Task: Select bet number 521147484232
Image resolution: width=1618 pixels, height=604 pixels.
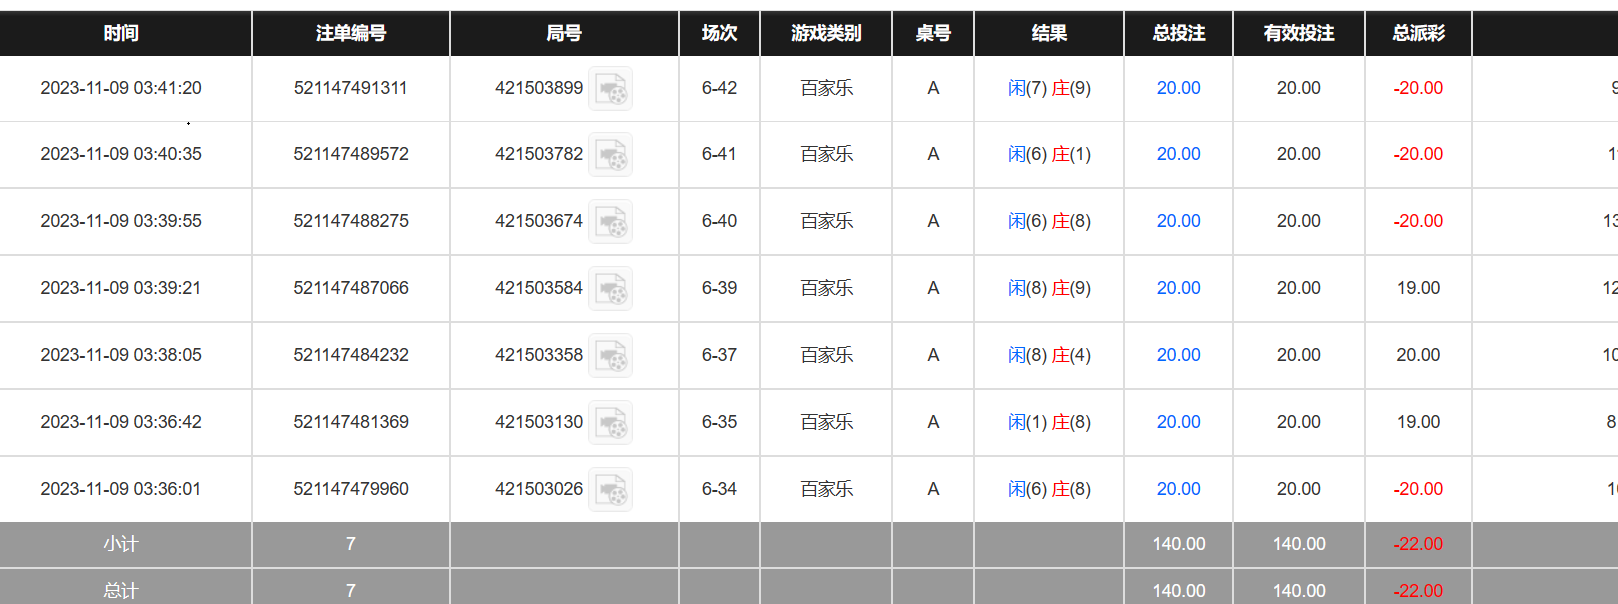Action: 351,355
